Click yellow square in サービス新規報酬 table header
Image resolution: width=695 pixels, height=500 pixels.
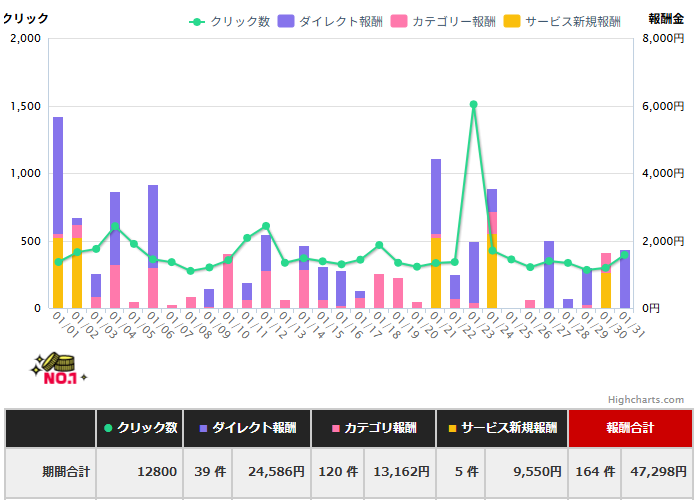(451, 429)
